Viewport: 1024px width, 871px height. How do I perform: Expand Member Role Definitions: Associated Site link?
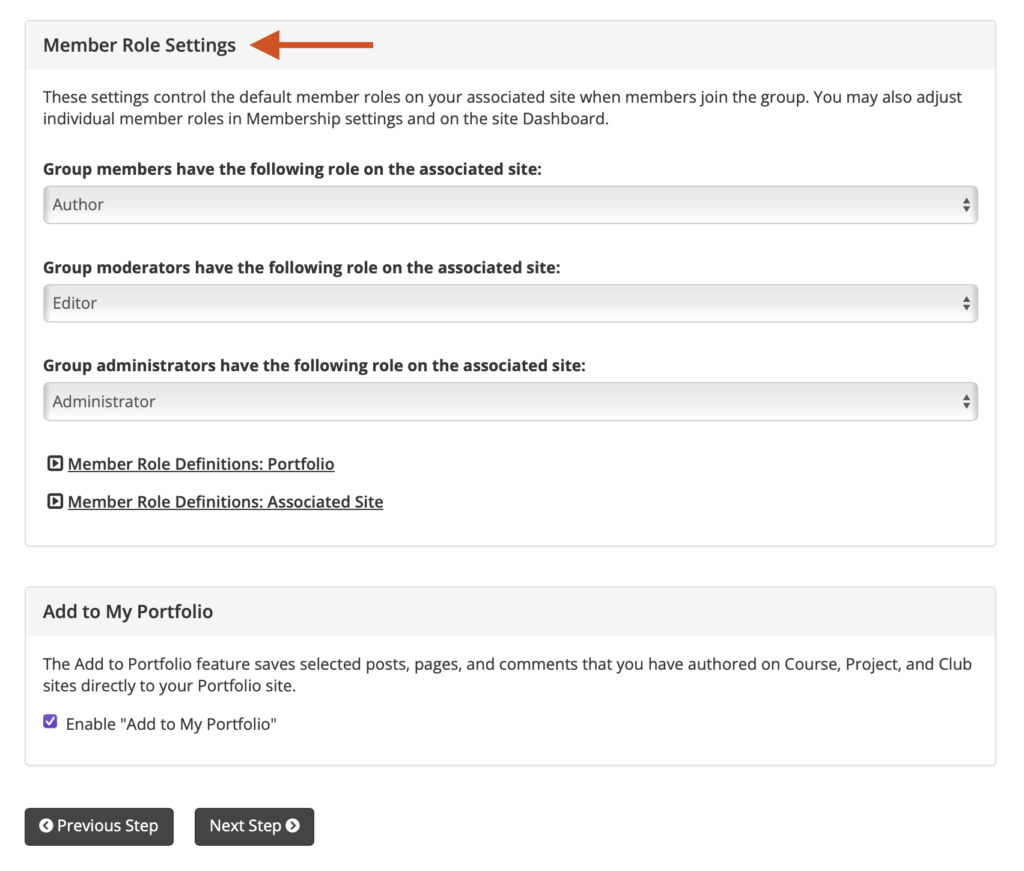pos(225,502)
